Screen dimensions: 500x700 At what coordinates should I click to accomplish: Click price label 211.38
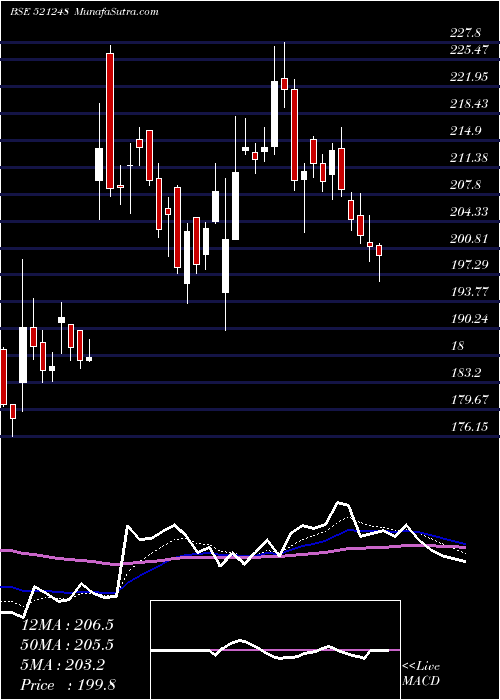(x=469, y=158)
